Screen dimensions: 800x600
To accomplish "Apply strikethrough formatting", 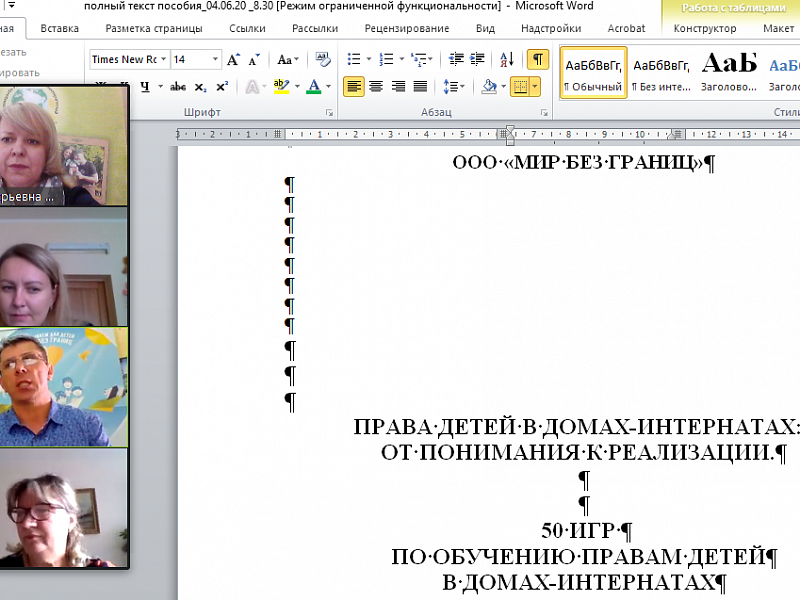I will (x=180, y=87).
